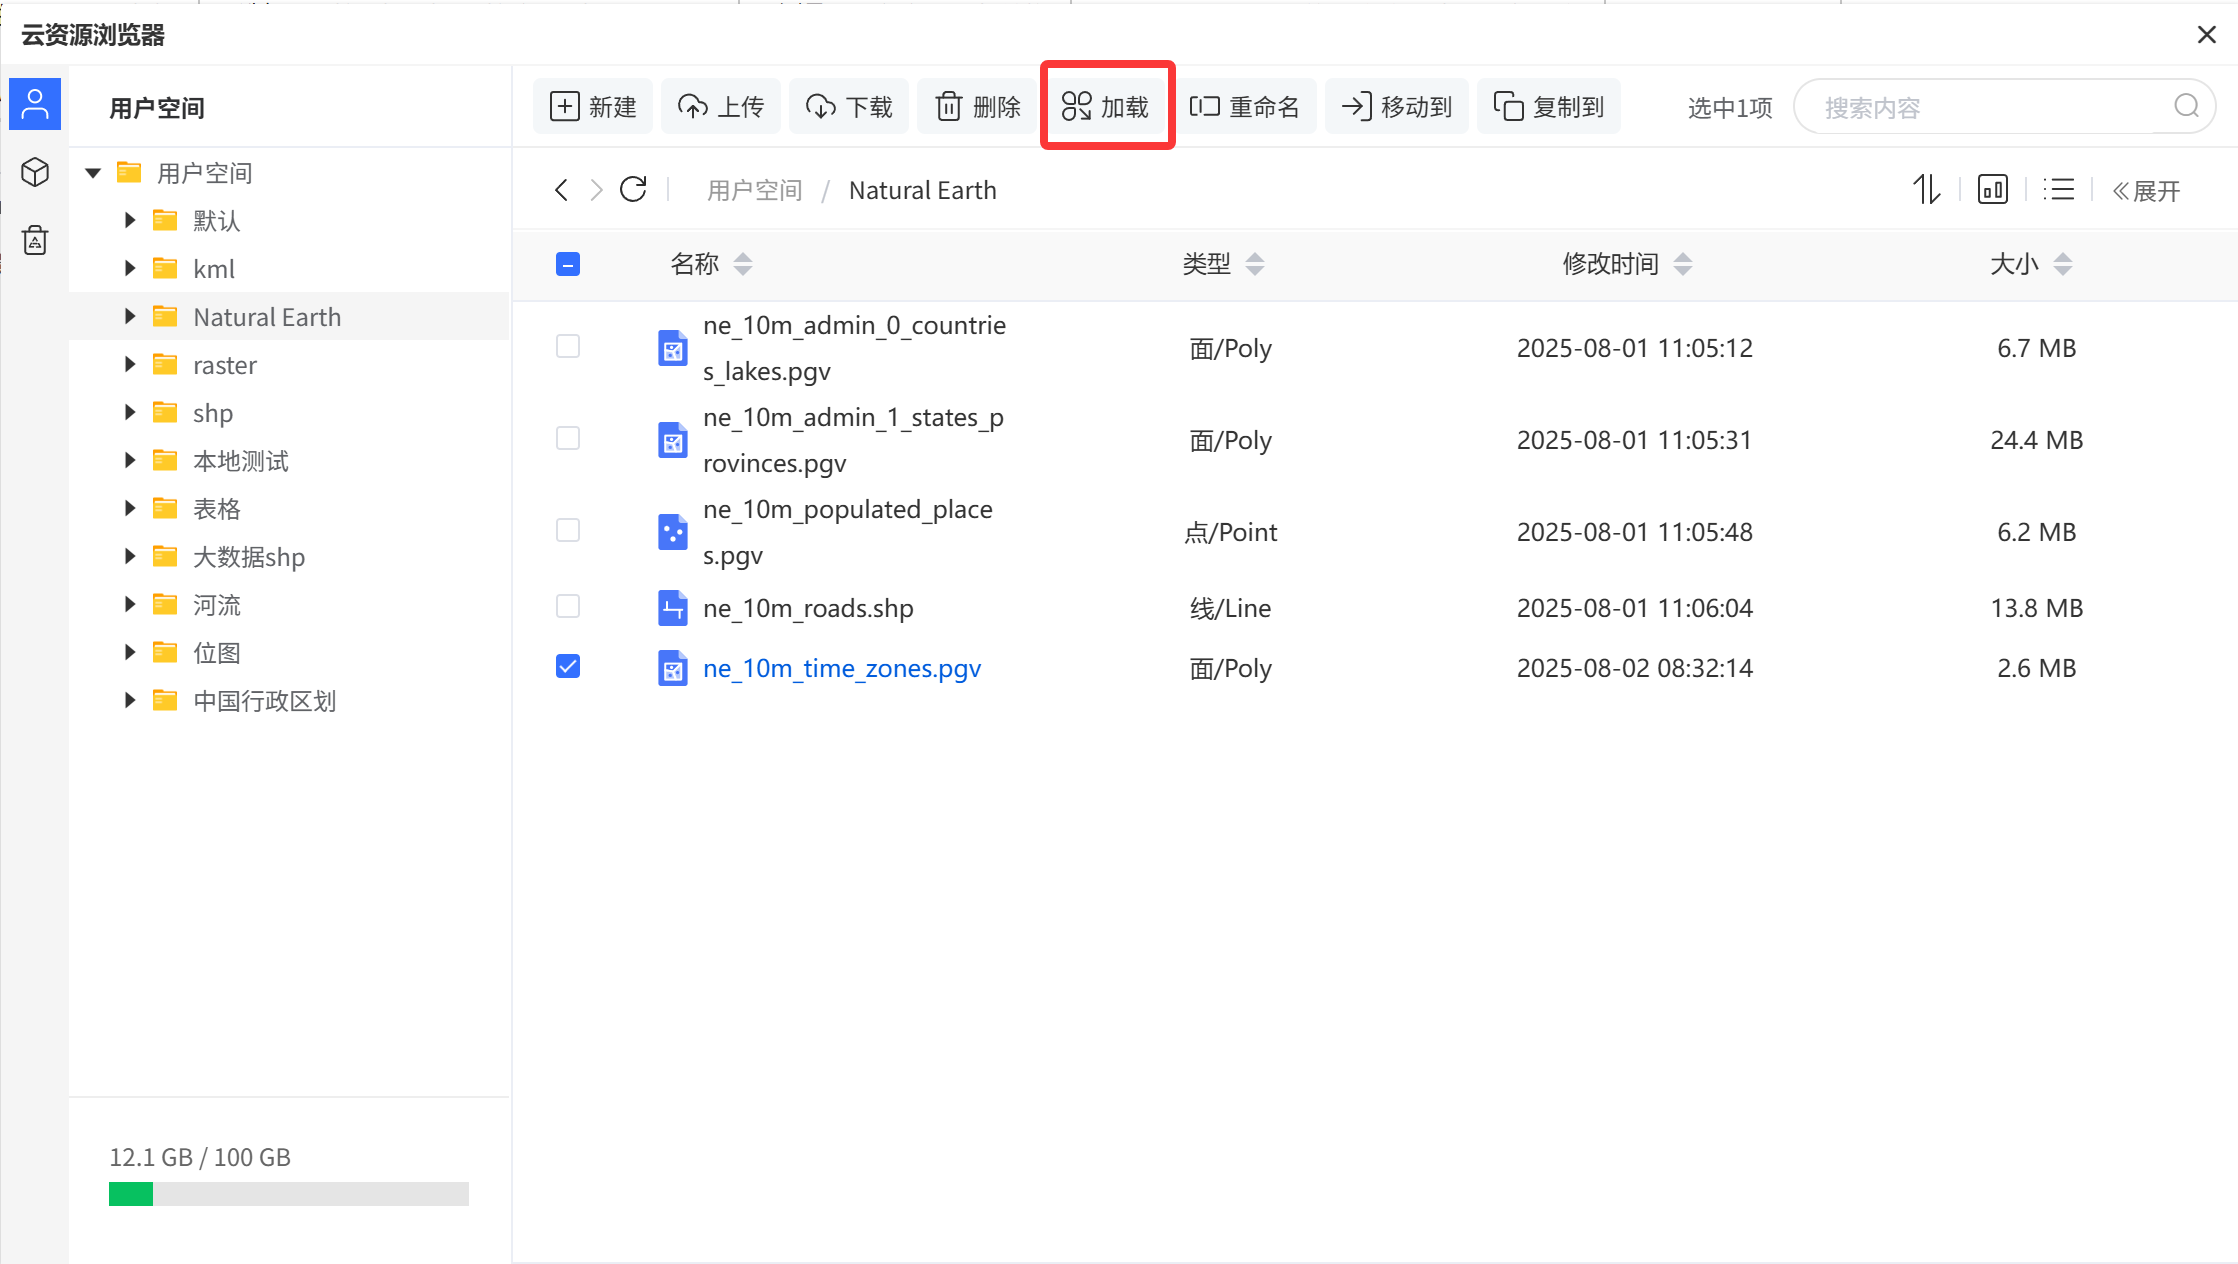Select the shp folder in tree
Screen dimensions: 2238x1264
213,413
